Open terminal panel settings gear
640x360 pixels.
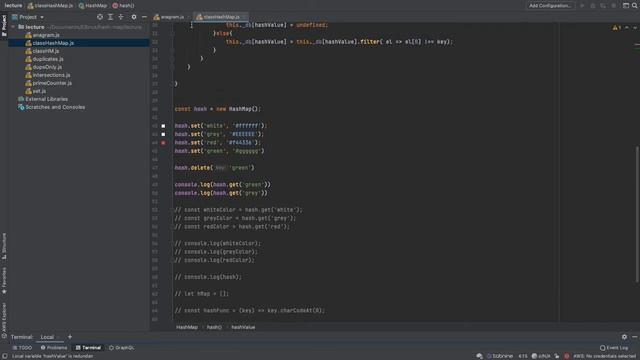(624, 337)
